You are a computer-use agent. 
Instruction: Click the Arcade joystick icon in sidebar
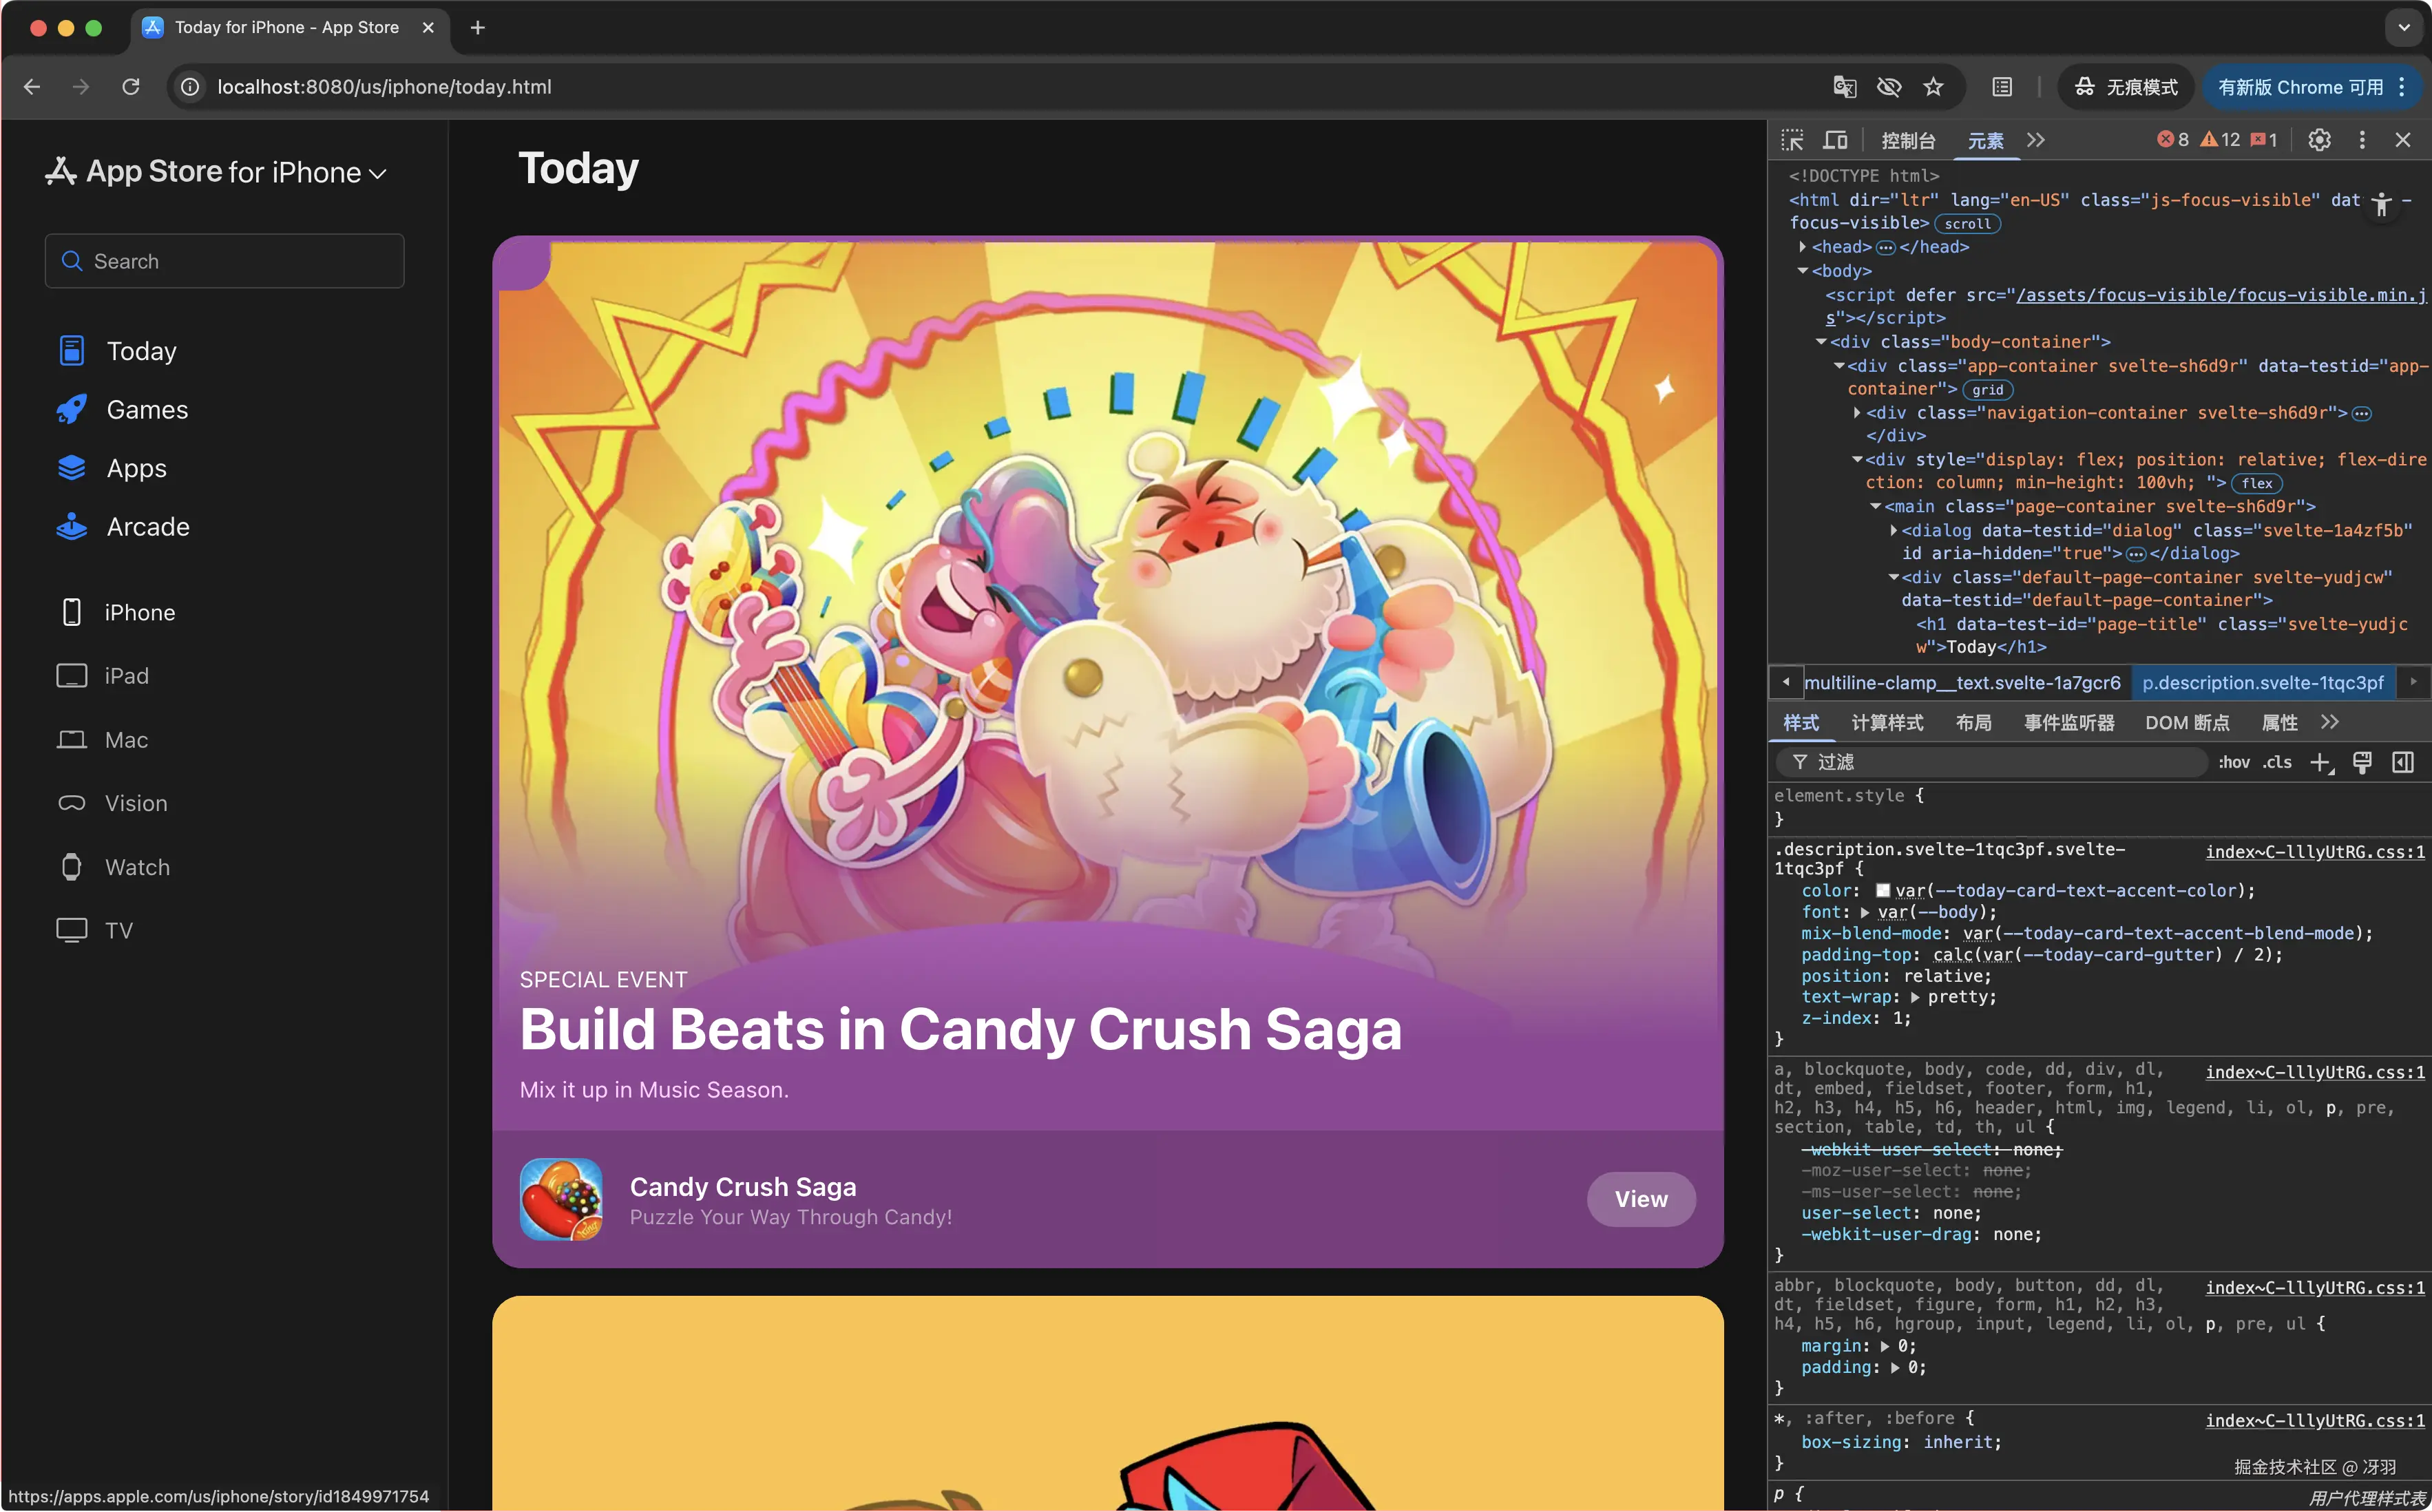[x=71, y=527]
